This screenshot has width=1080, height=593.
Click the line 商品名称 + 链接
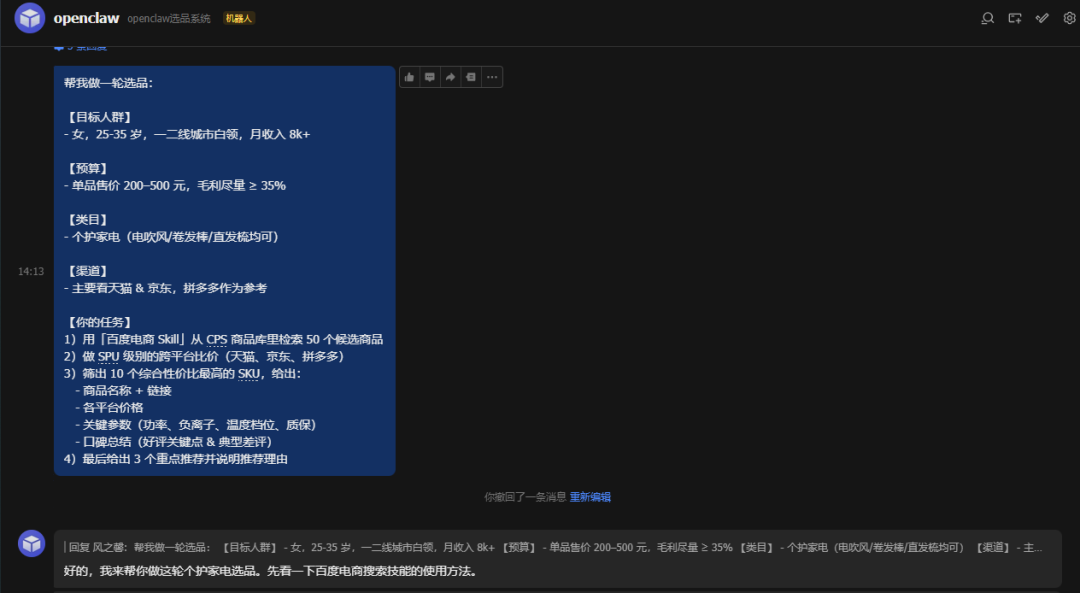coord(123,391)
